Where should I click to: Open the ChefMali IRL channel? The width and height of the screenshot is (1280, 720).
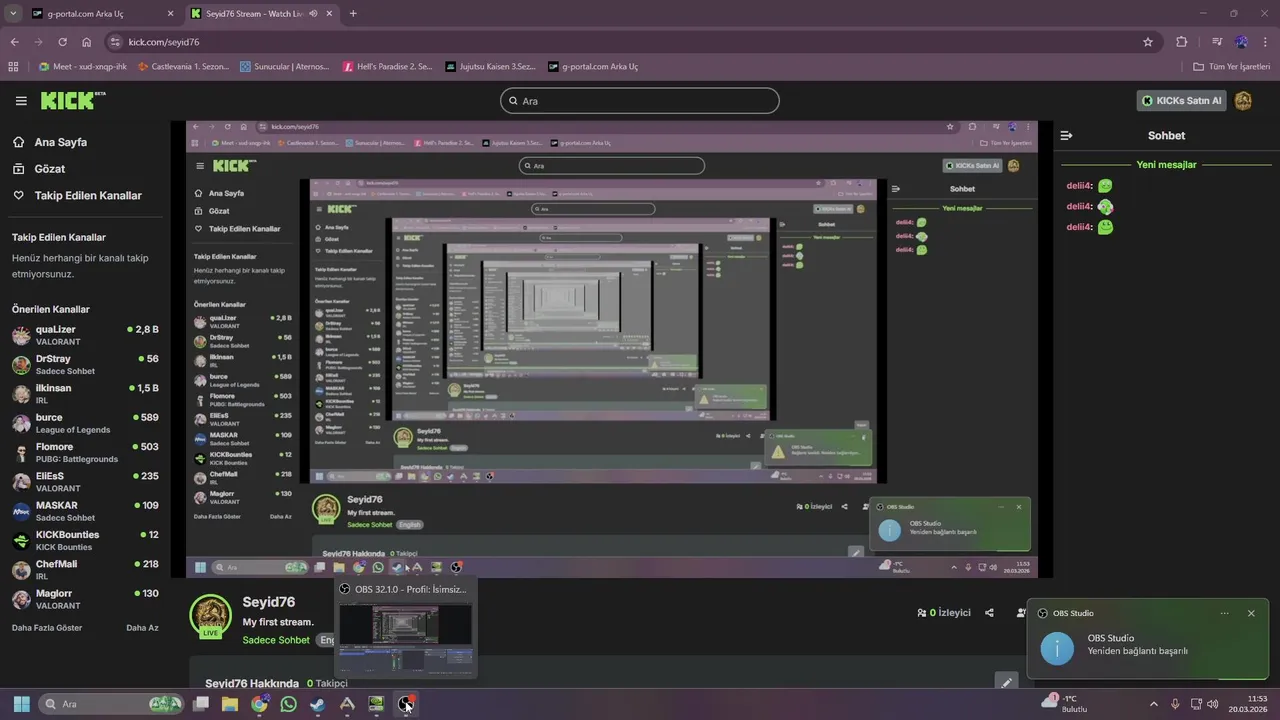tap(85, 569)
